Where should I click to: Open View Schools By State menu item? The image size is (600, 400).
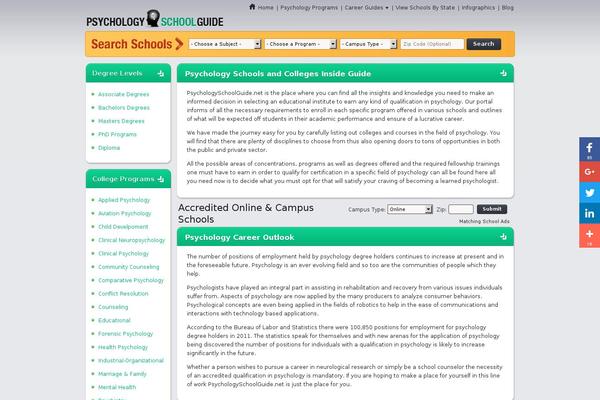(x=425, y=8)
